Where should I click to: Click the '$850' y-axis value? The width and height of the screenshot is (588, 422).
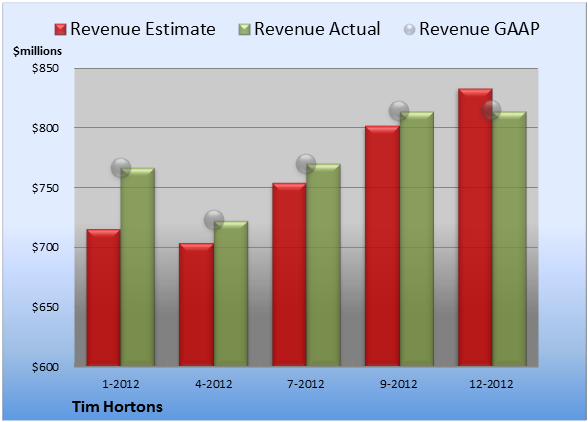pyautogui.click(x=45, y=68)
